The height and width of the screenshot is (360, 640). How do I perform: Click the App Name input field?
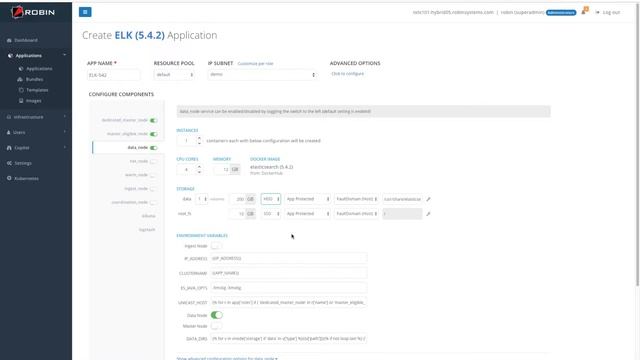[x=113, y=75]
